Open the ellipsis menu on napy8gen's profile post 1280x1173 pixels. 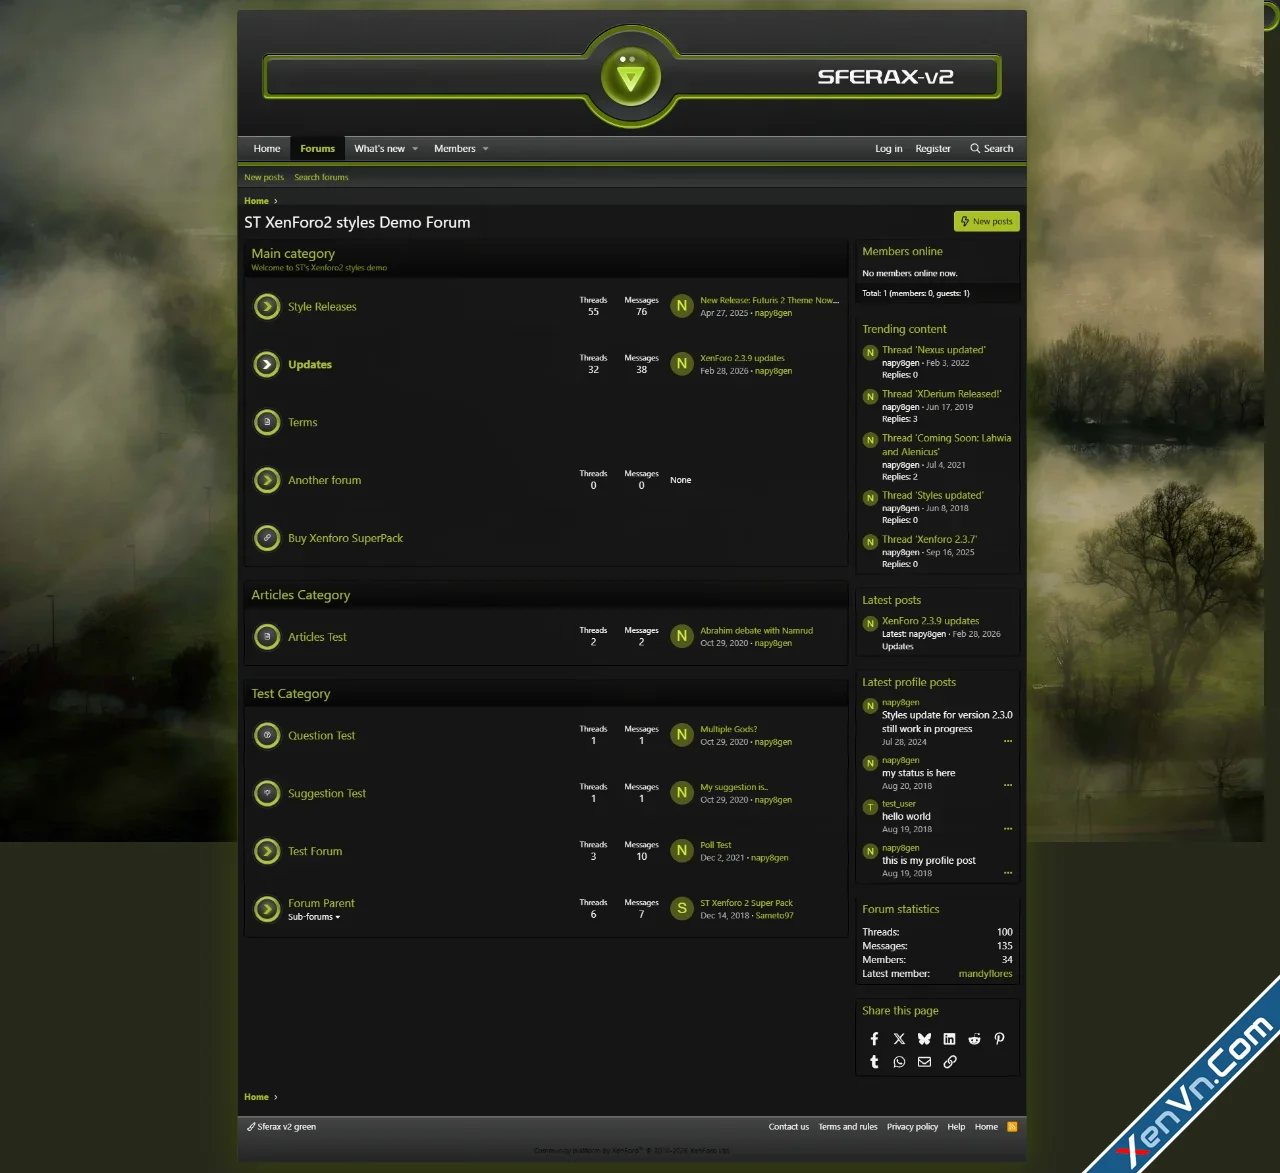coord(1007,741)
